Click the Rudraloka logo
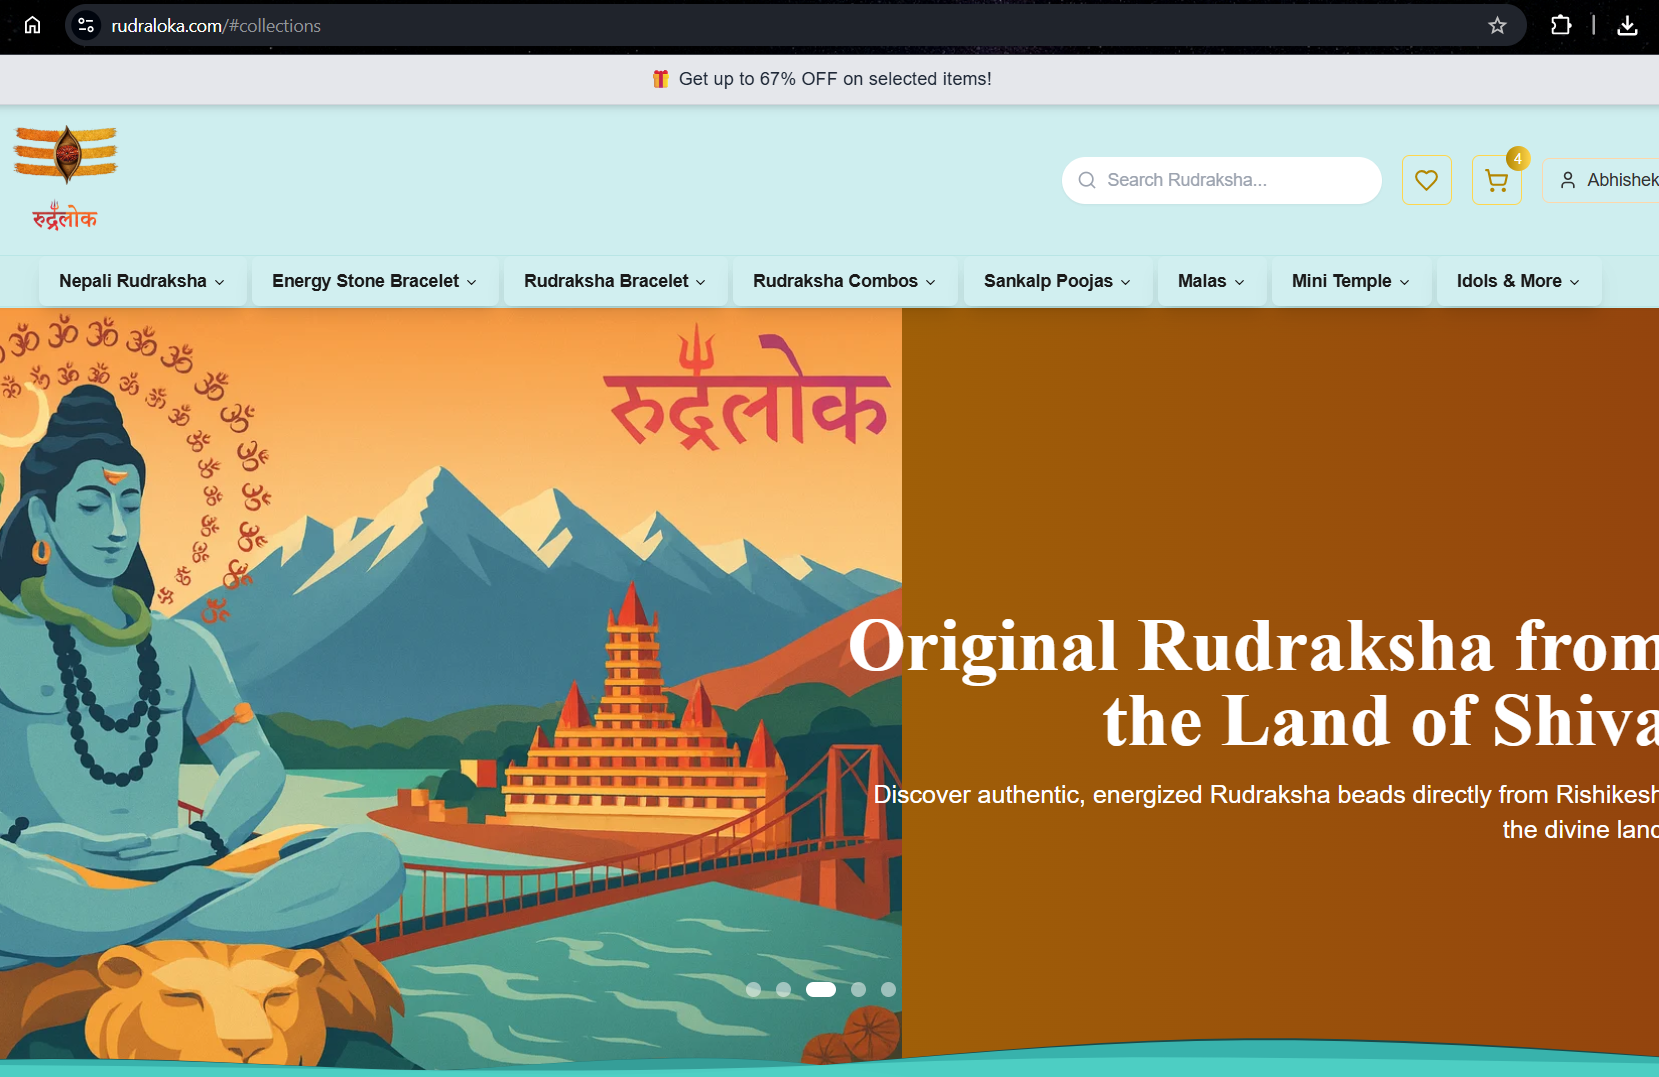1659x1077 pixels. [65, 178]
